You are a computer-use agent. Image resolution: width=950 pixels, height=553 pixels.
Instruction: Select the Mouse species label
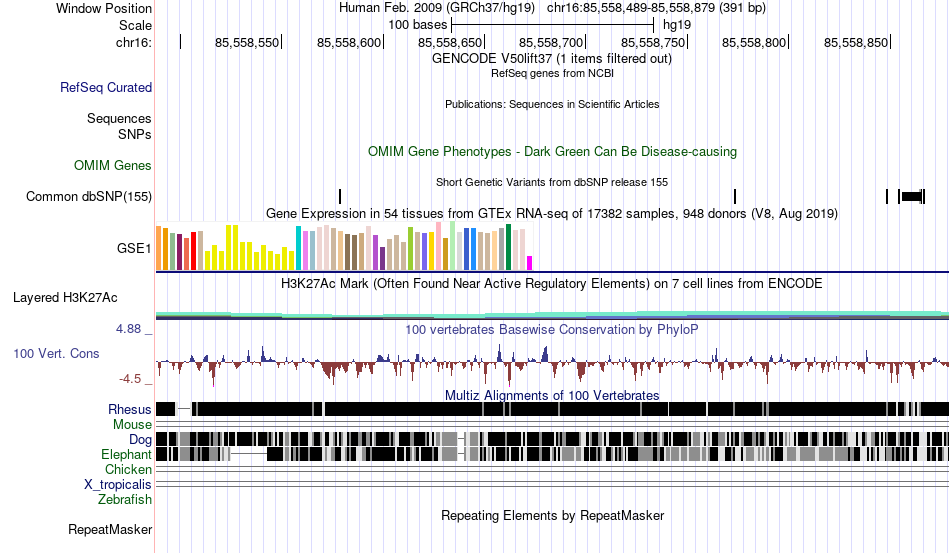132,425
